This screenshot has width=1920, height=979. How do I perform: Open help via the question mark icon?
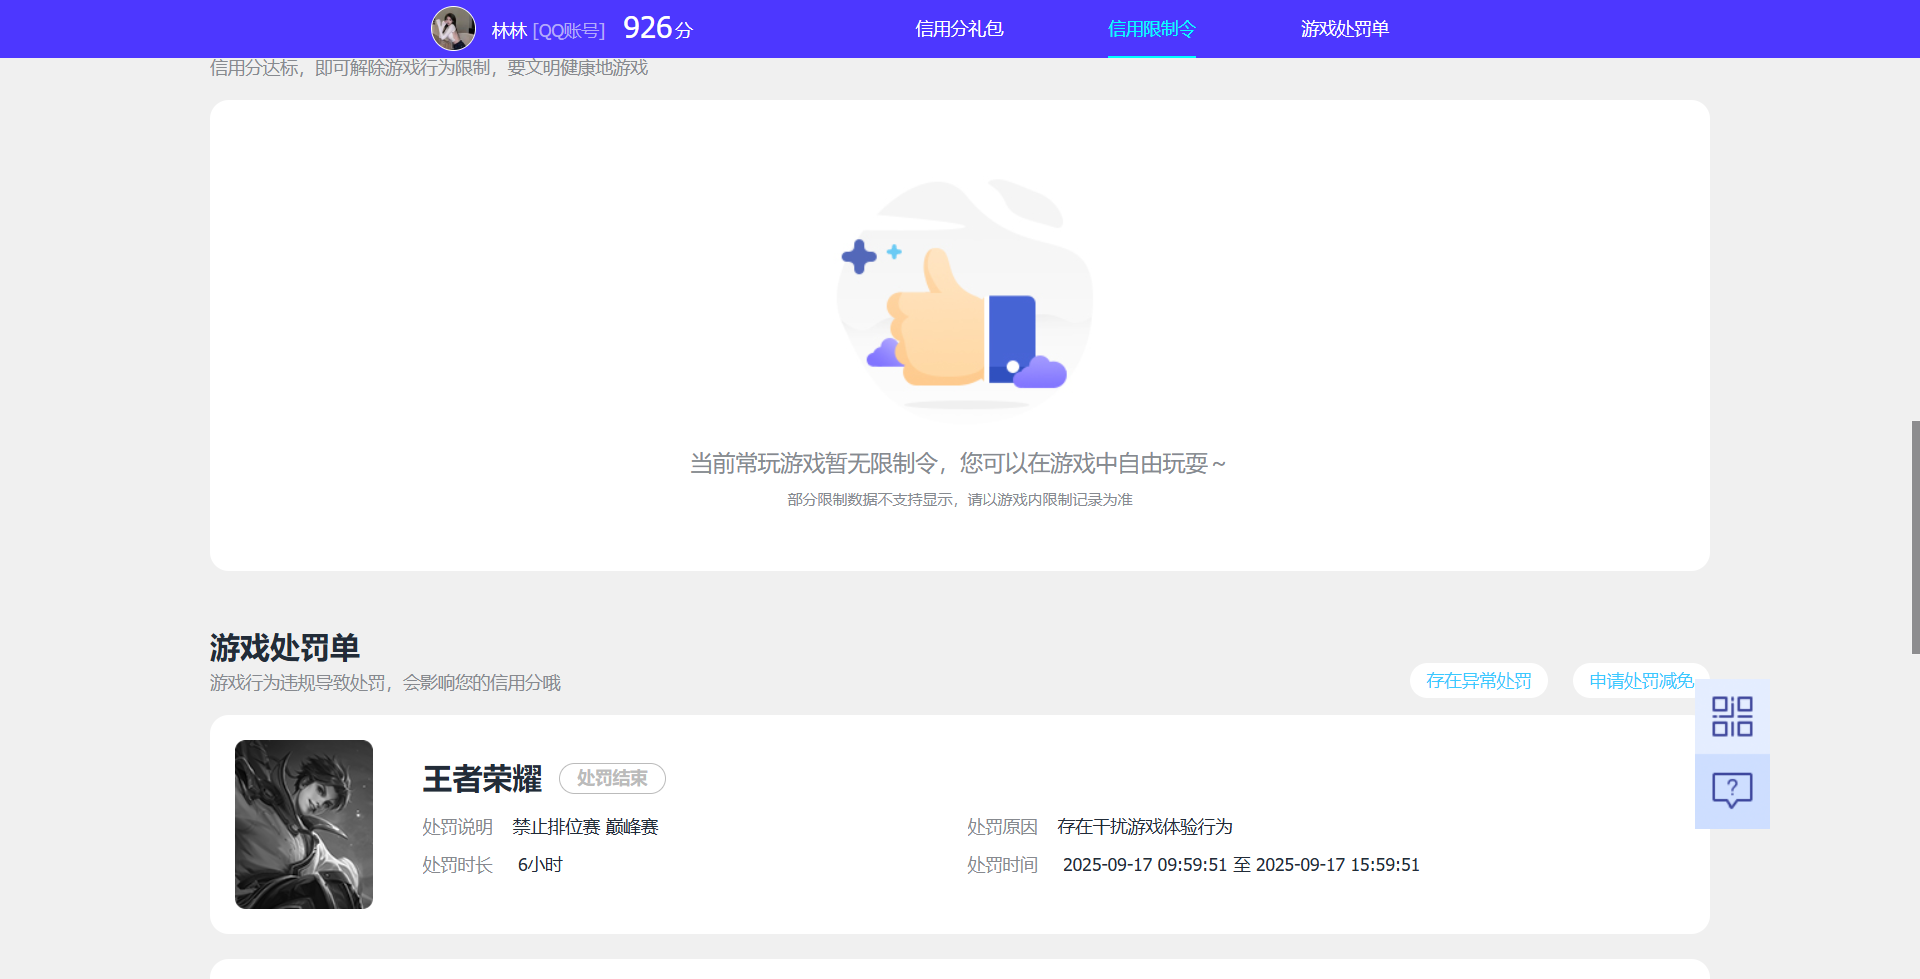1733,791
